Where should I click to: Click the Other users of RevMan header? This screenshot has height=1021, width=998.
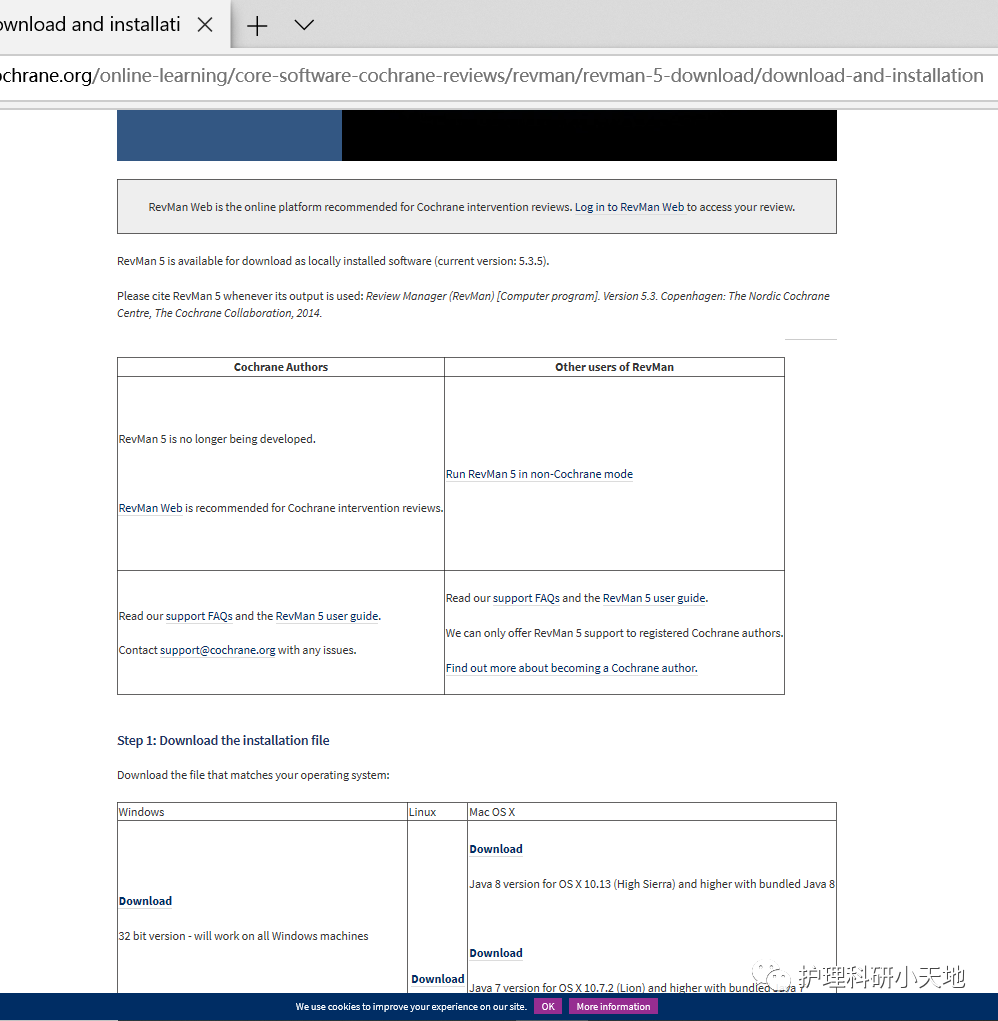(x=614, y=367)
